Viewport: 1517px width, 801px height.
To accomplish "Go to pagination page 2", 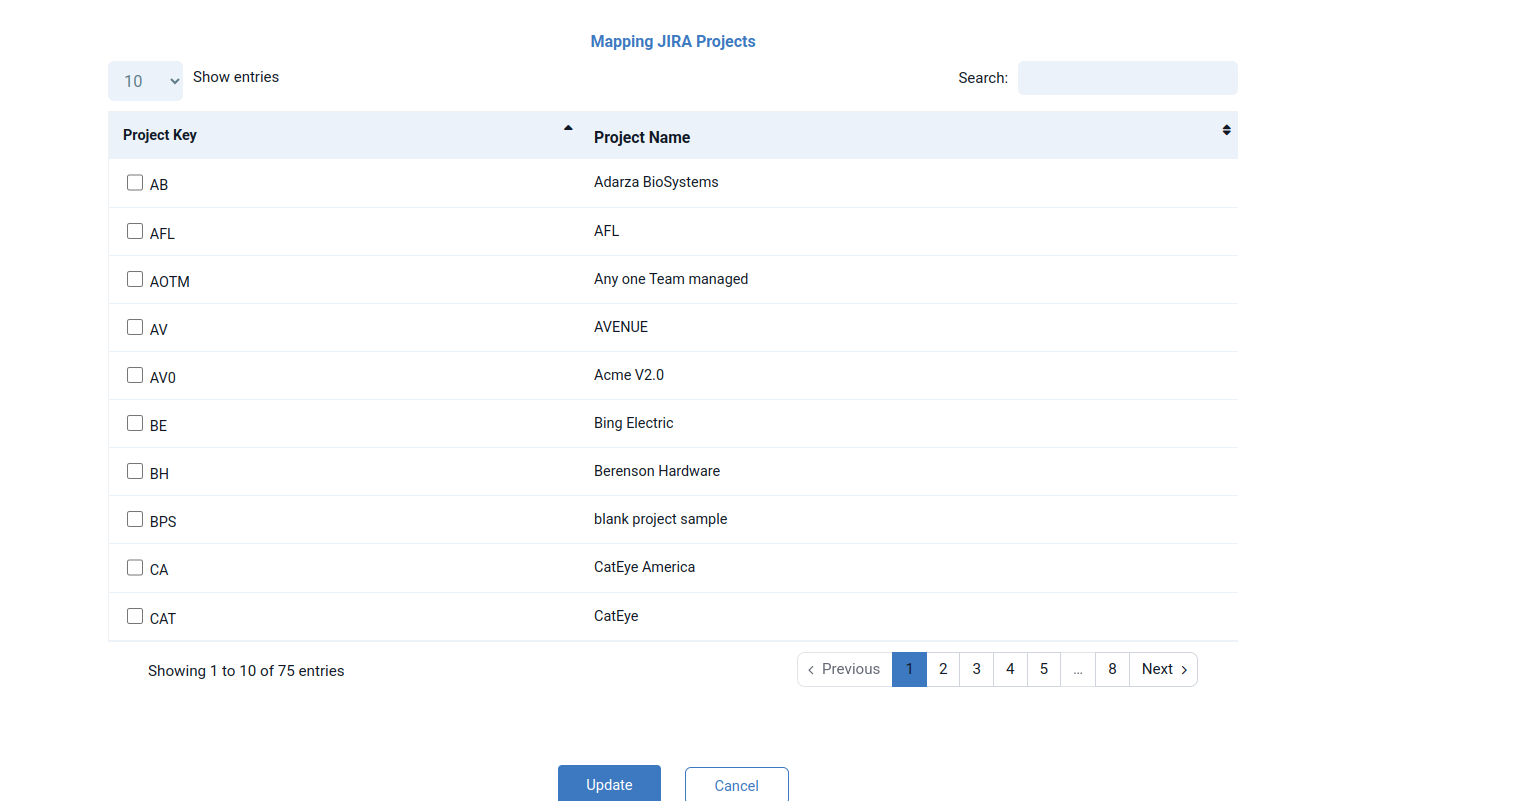I will click(x=943, y=669).
